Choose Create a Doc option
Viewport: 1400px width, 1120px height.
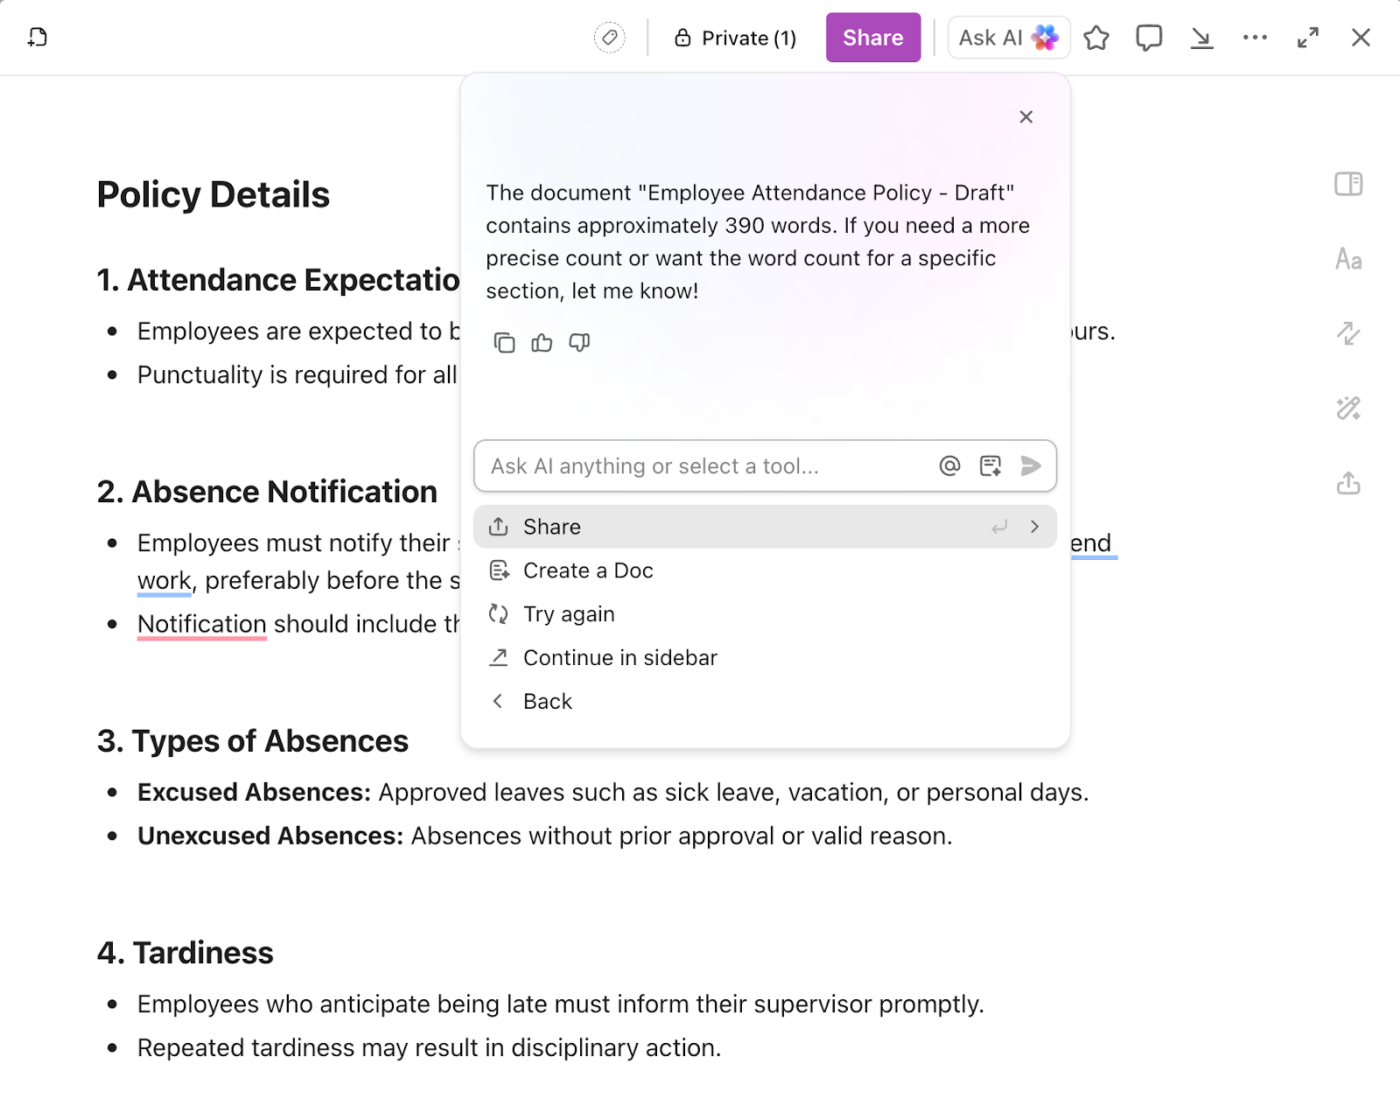click(765, 571)
